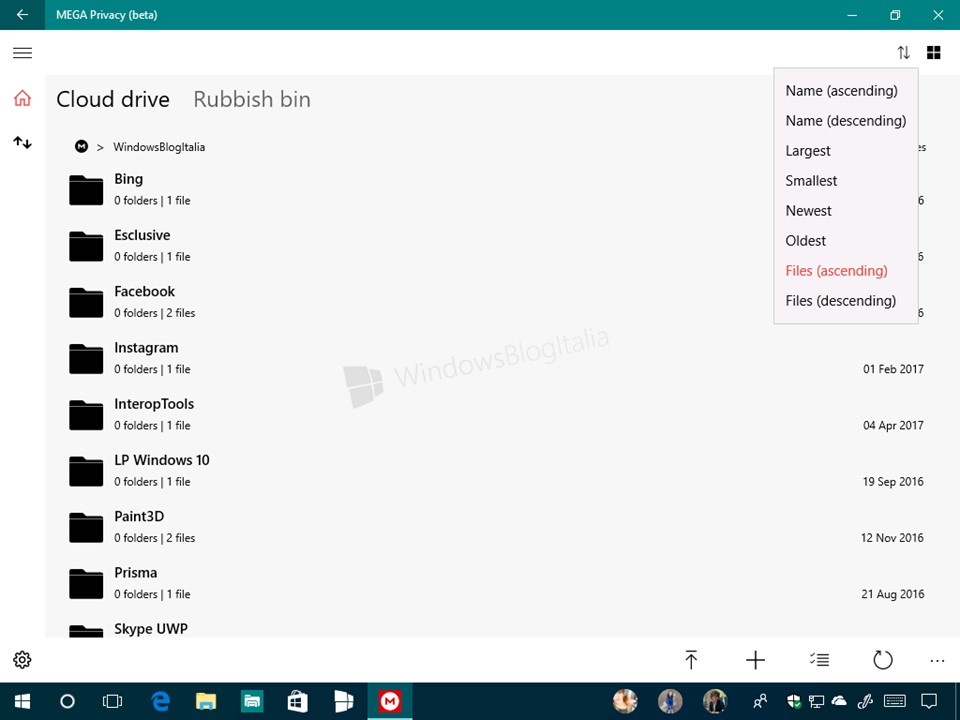Select Files (ascending) sort option
The height and width of the screenshot is (720, 960).
tap(836, 271)
